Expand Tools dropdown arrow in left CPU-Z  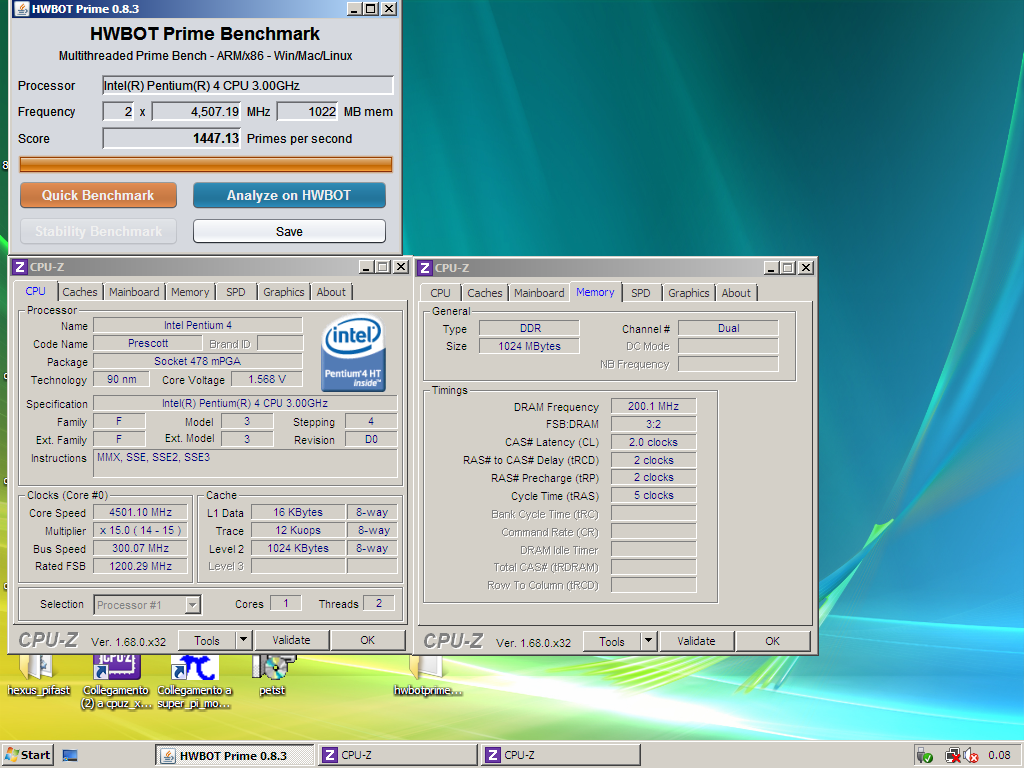click(x=243, y=640)
